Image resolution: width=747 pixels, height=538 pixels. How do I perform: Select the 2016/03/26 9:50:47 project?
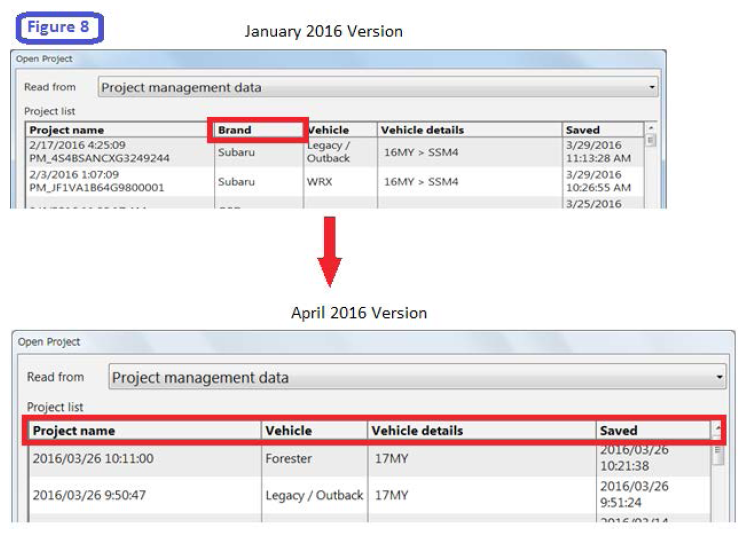[x=143, y=495]
